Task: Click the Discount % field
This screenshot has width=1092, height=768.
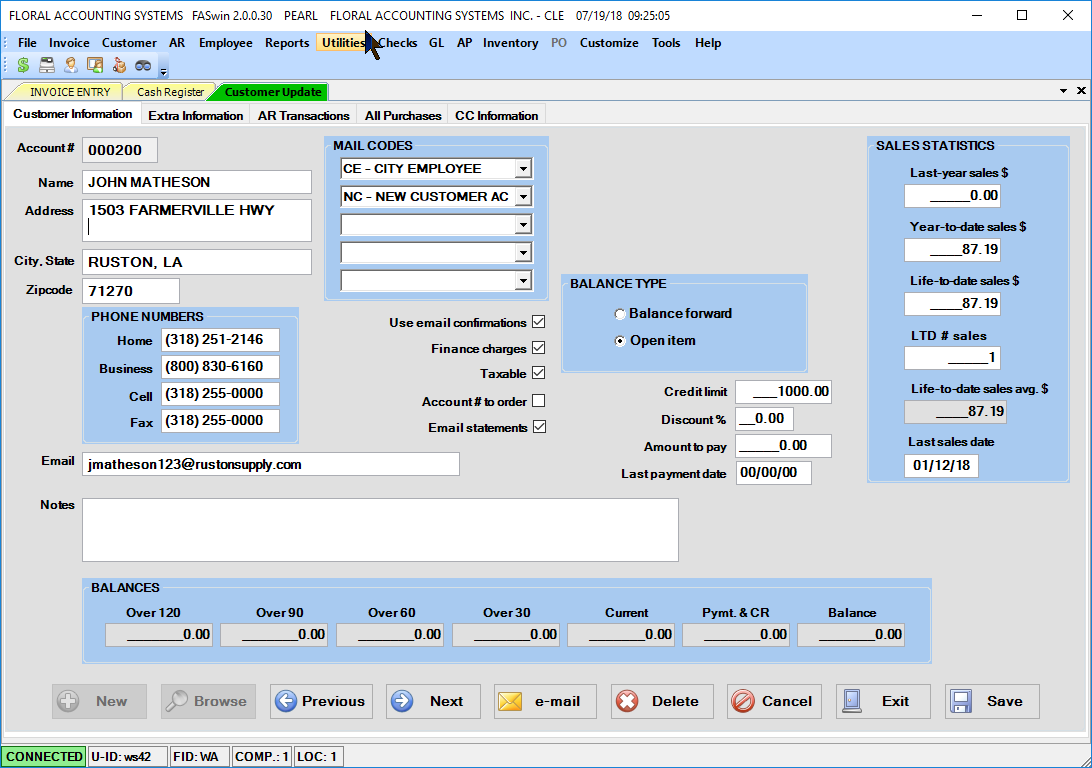Action: [765, 419]
